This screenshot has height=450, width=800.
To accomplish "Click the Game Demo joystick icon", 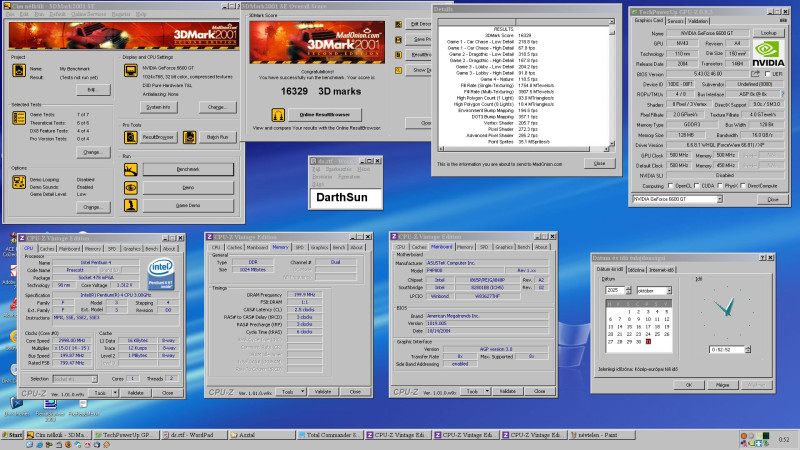I will tap(130, 205).
